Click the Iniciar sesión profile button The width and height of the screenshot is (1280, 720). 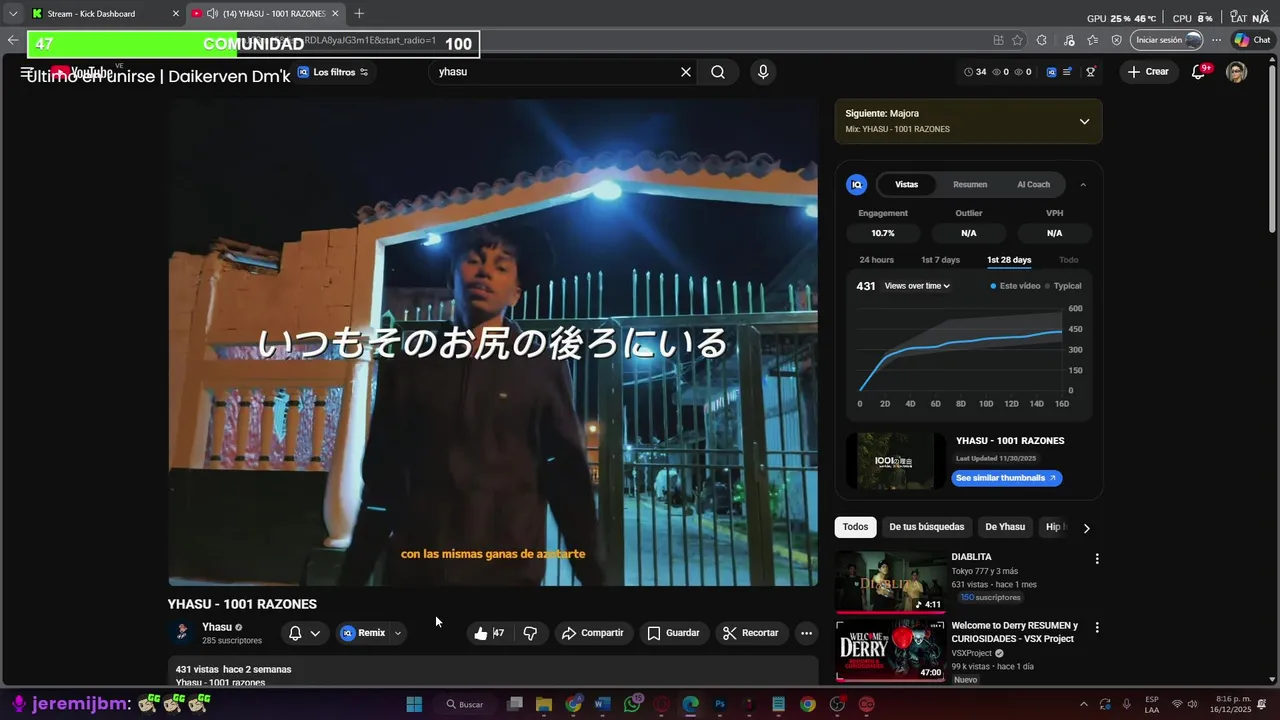click(x=1166, y=40)
